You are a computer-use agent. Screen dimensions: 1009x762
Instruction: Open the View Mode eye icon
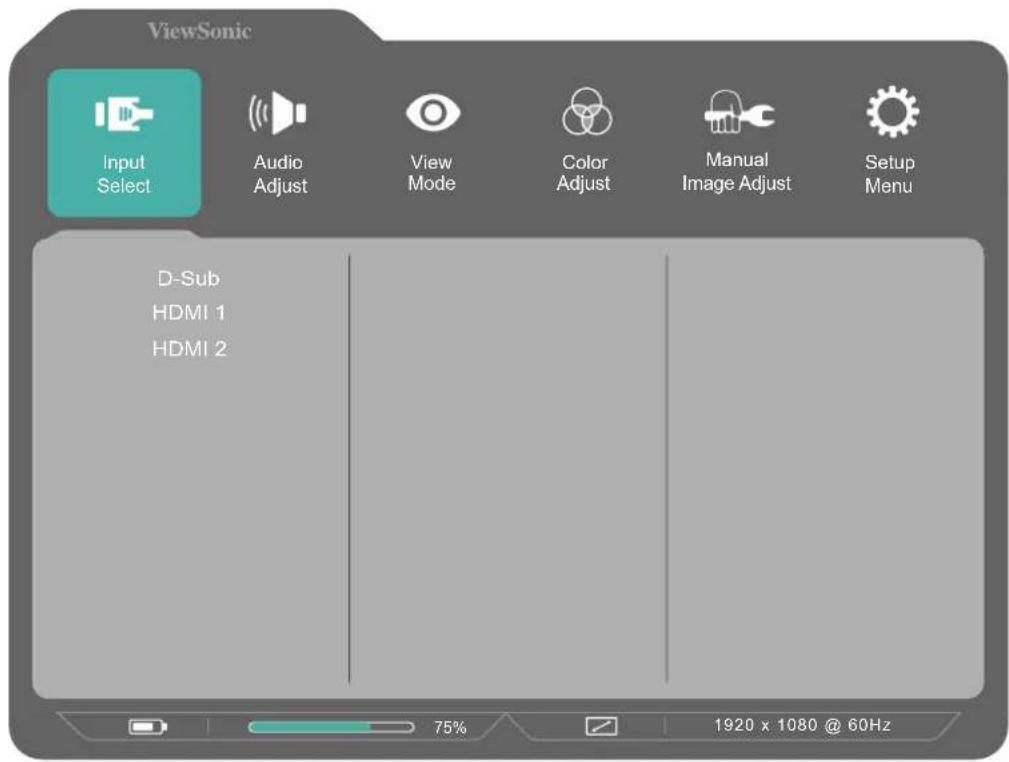432,113
